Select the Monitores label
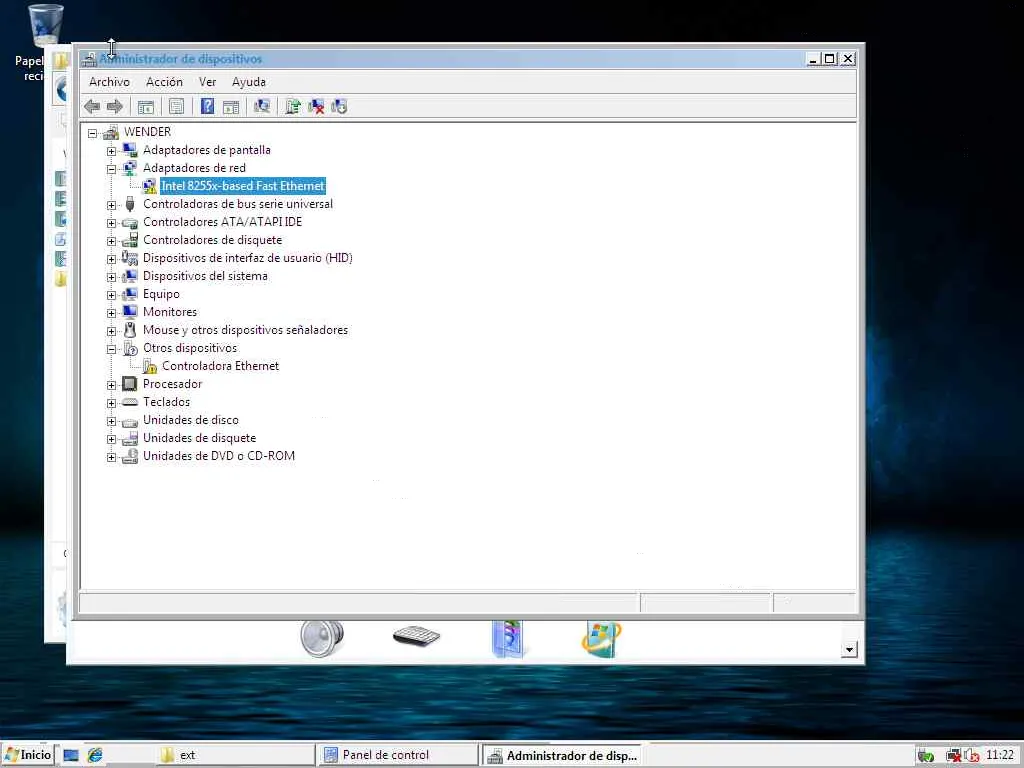1024x768 pixels. point(170,312)
